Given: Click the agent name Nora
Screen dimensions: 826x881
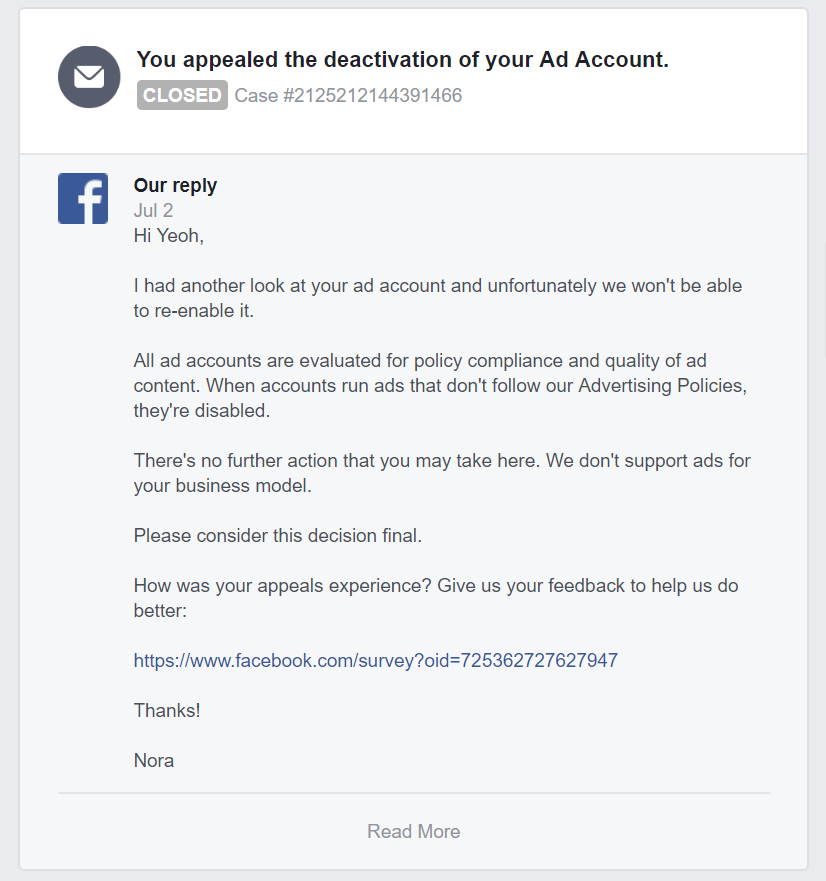Looking at the screenshot, I should [154, 761].
